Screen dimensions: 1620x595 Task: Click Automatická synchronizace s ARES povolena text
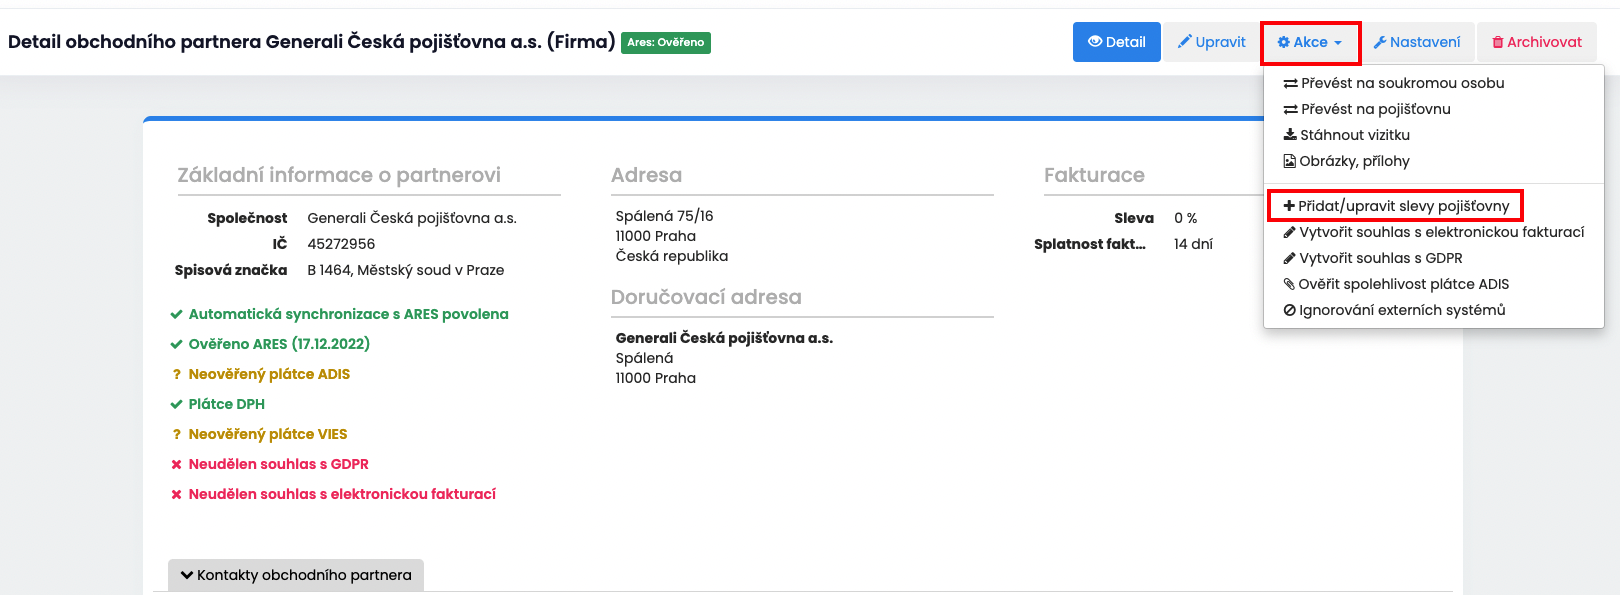point(349,314)
